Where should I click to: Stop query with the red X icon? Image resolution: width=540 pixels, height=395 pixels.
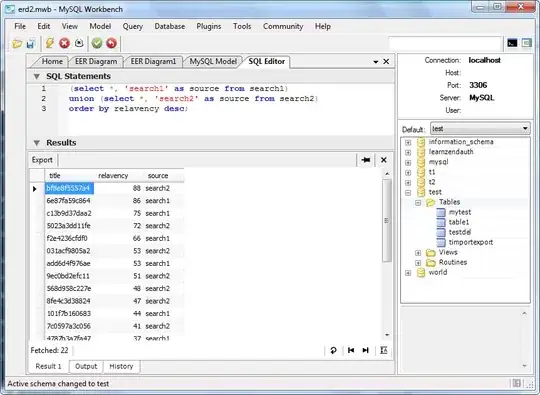coord(64,43)
